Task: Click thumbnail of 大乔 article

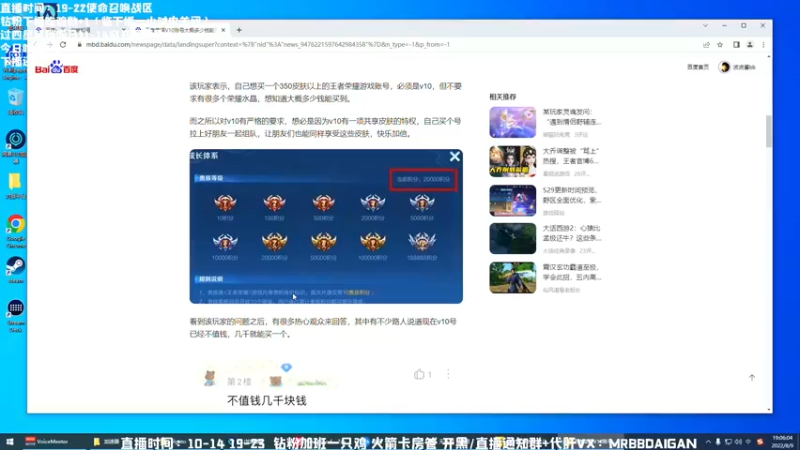Action: 513,161
